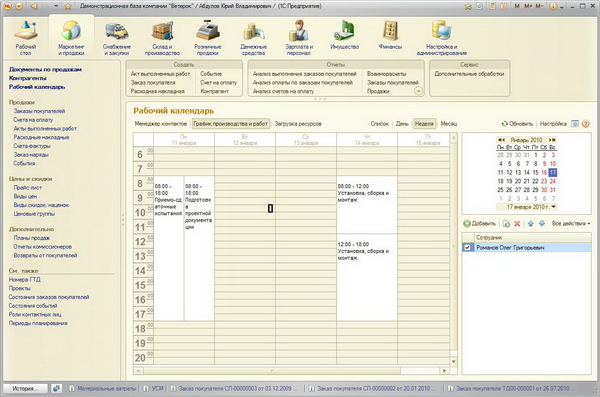
Task: Open the Денежные средства section
Action: coord(253,38)
